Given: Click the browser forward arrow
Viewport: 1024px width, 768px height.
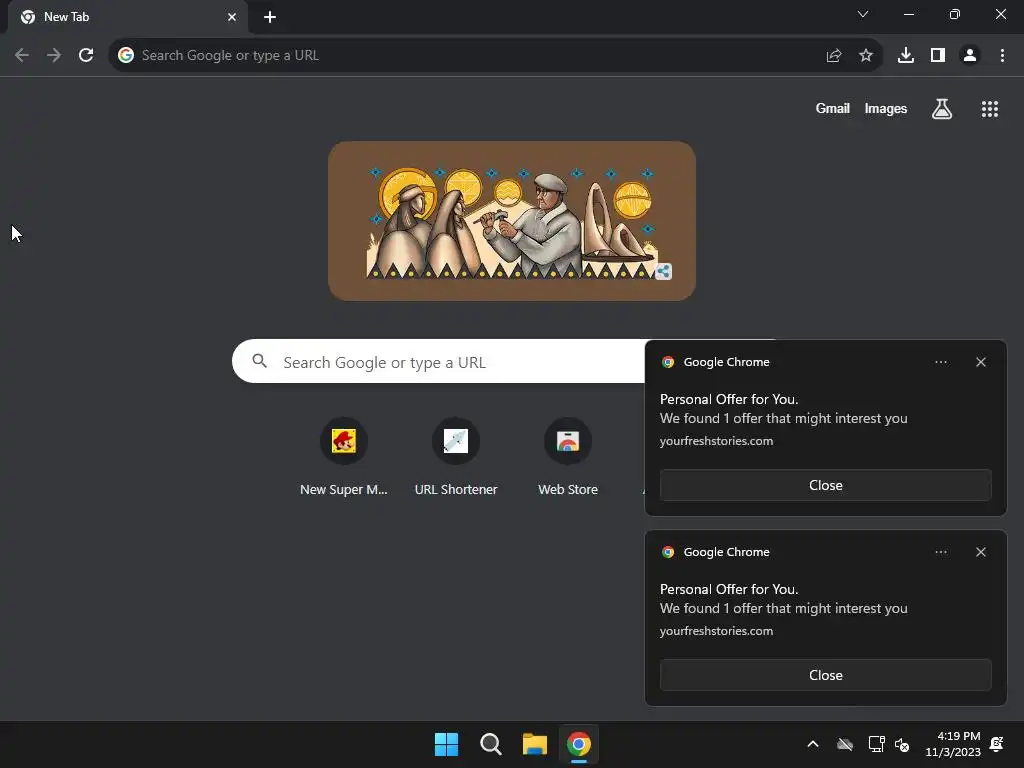Looking at the screenshot, I should coord(54,56).
